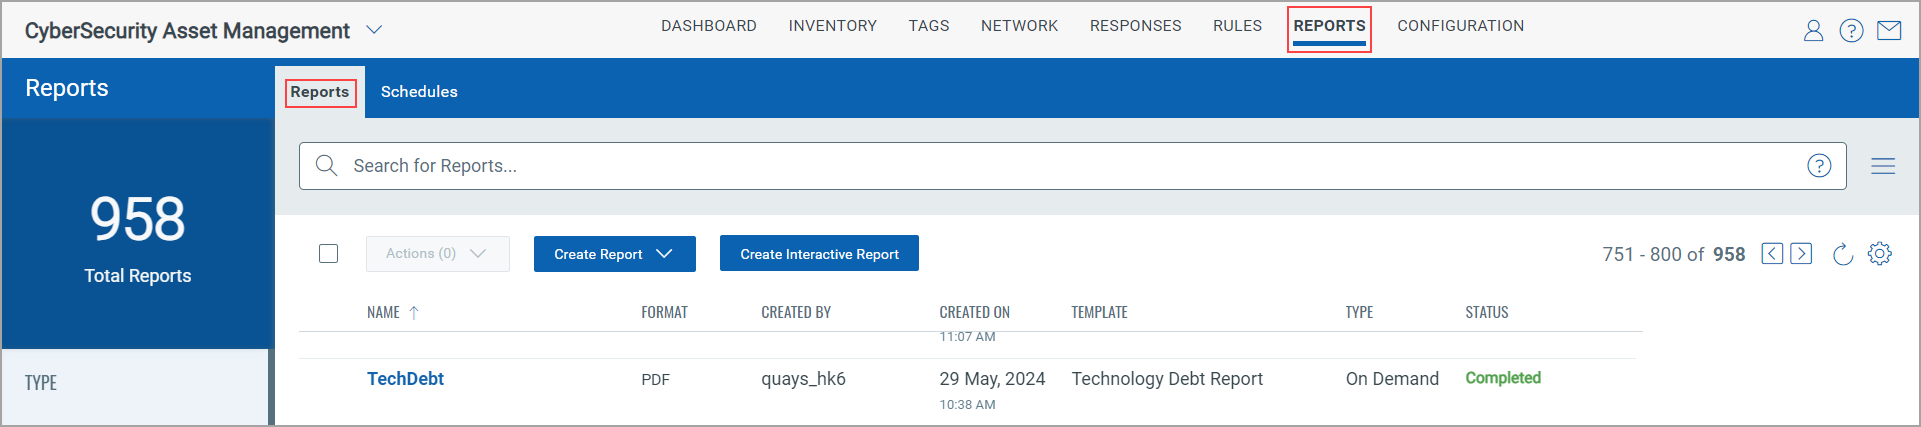Viewport: 1921px width, 427px height.
Task: Refresh the reports list
Action: [1842, 254]
